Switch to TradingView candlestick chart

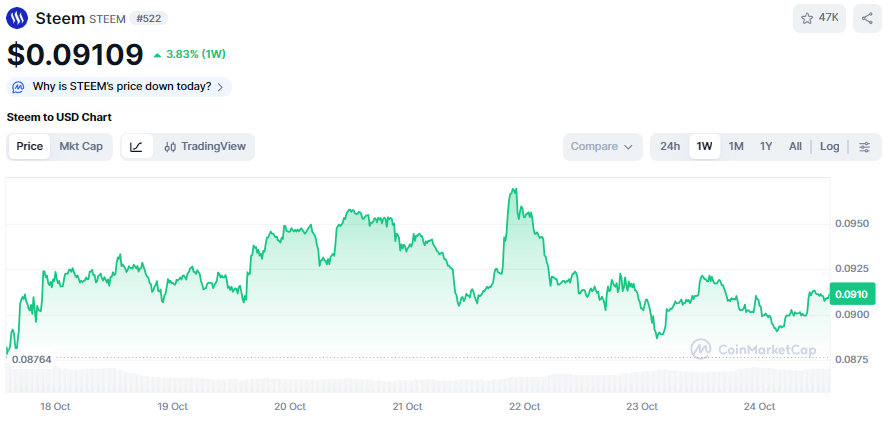(204, 147)
